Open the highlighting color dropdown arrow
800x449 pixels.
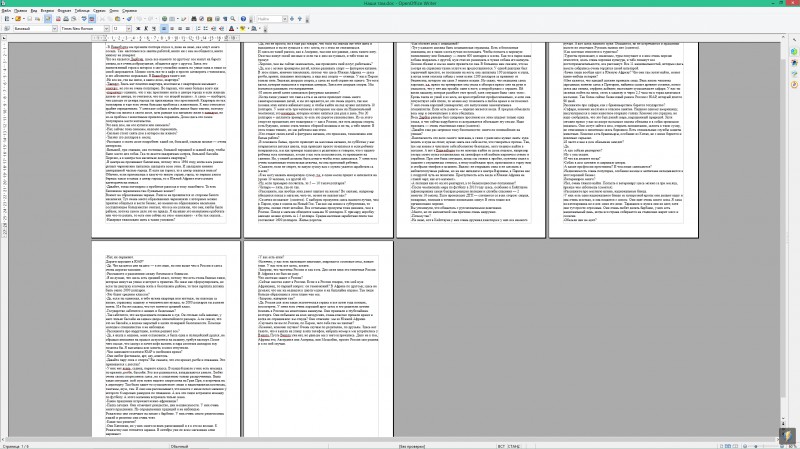248,29
